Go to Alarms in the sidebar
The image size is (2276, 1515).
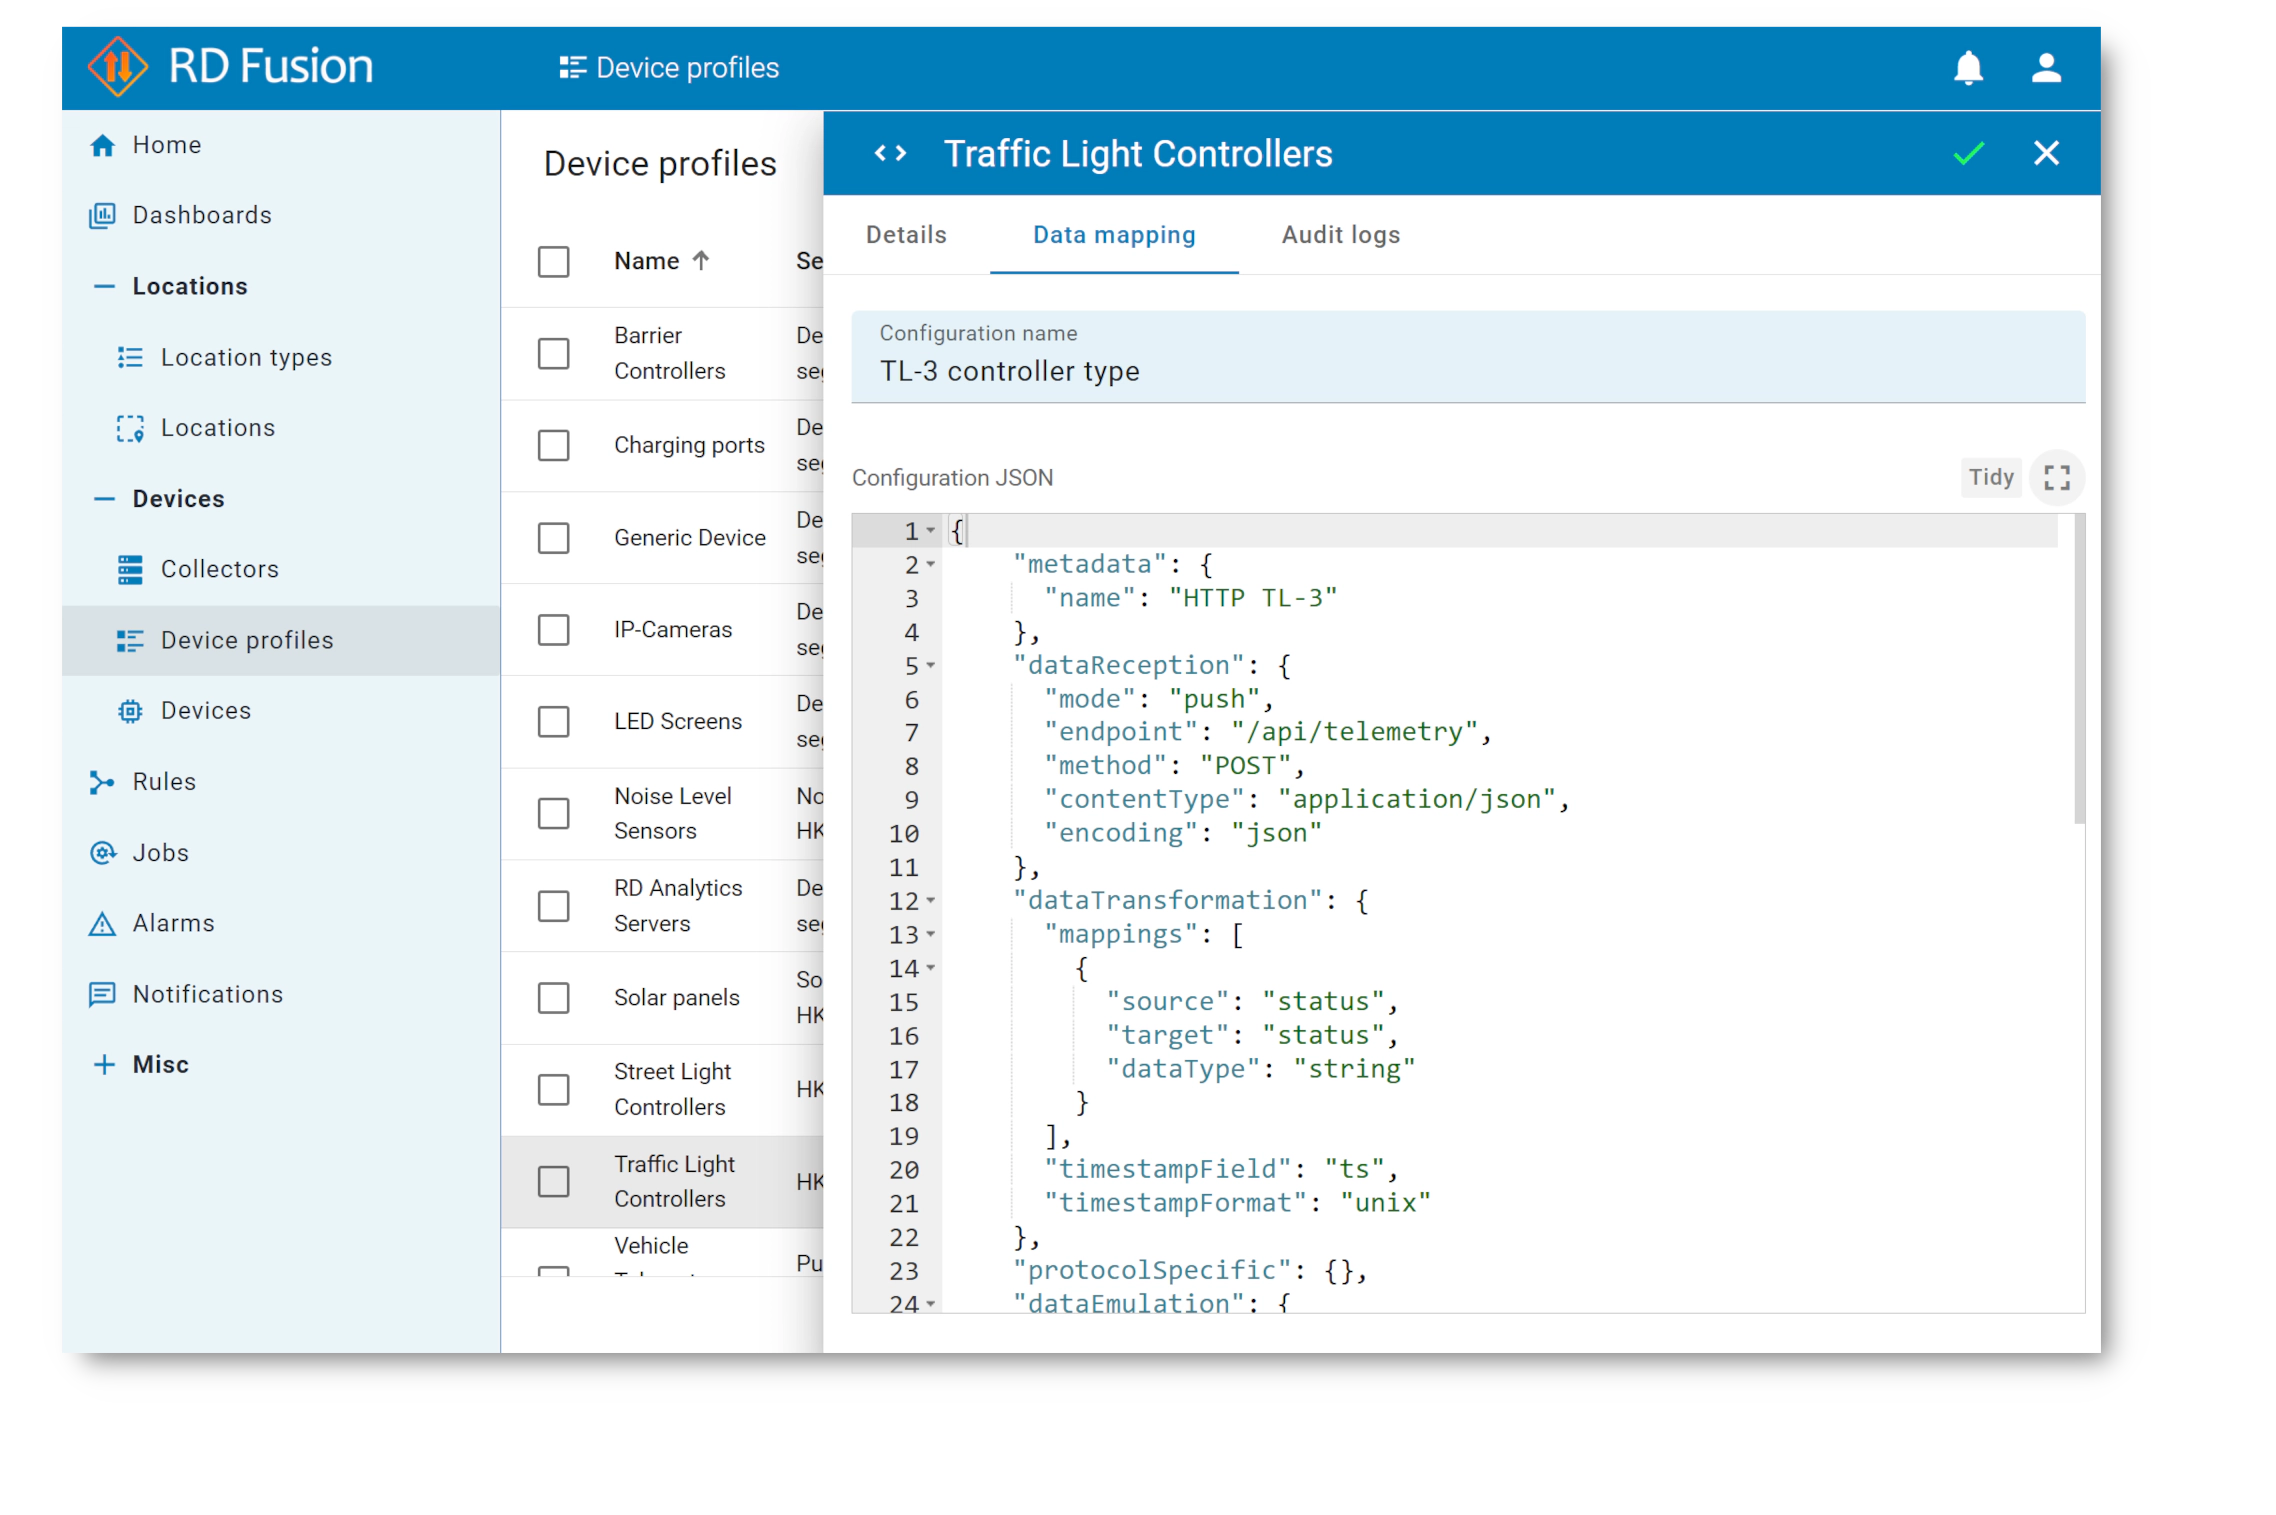click(x=173, y=923)
